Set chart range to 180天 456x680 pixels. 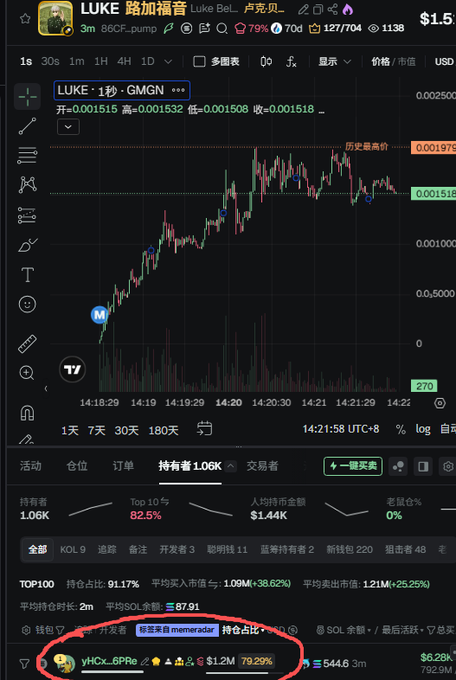click(163, 430)
